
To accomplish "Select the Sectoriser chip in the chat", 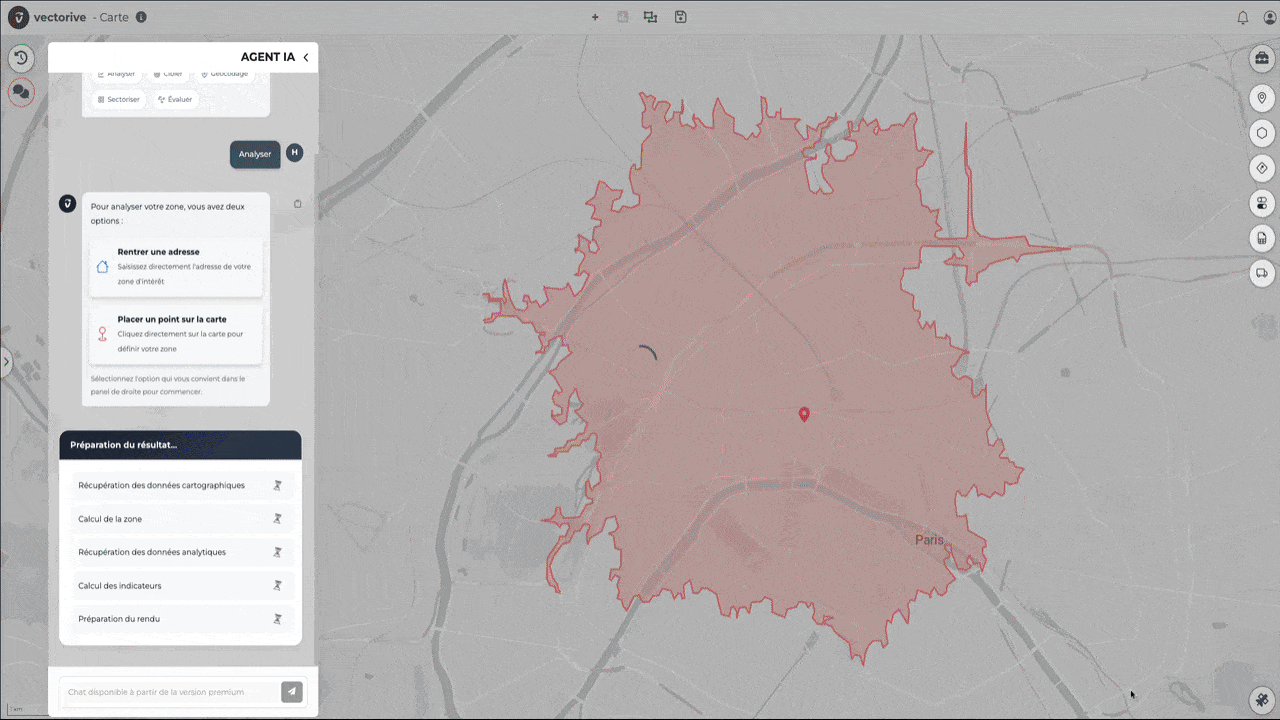I will tap(118, 99).
